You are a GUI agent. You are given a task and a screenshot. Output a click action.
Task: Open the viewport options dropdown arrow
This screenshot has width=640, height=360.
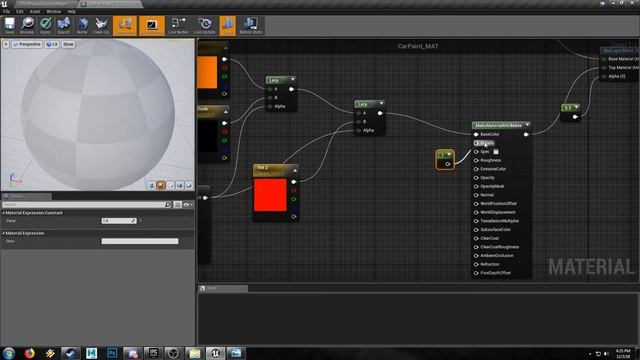6,44
